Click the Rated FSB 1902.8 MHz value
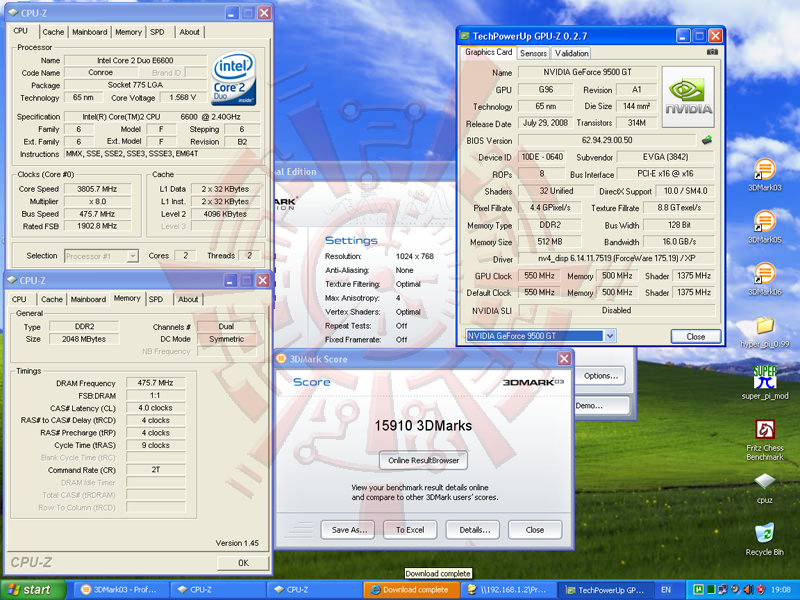This screenshot has width=800, height=600. 97,226
